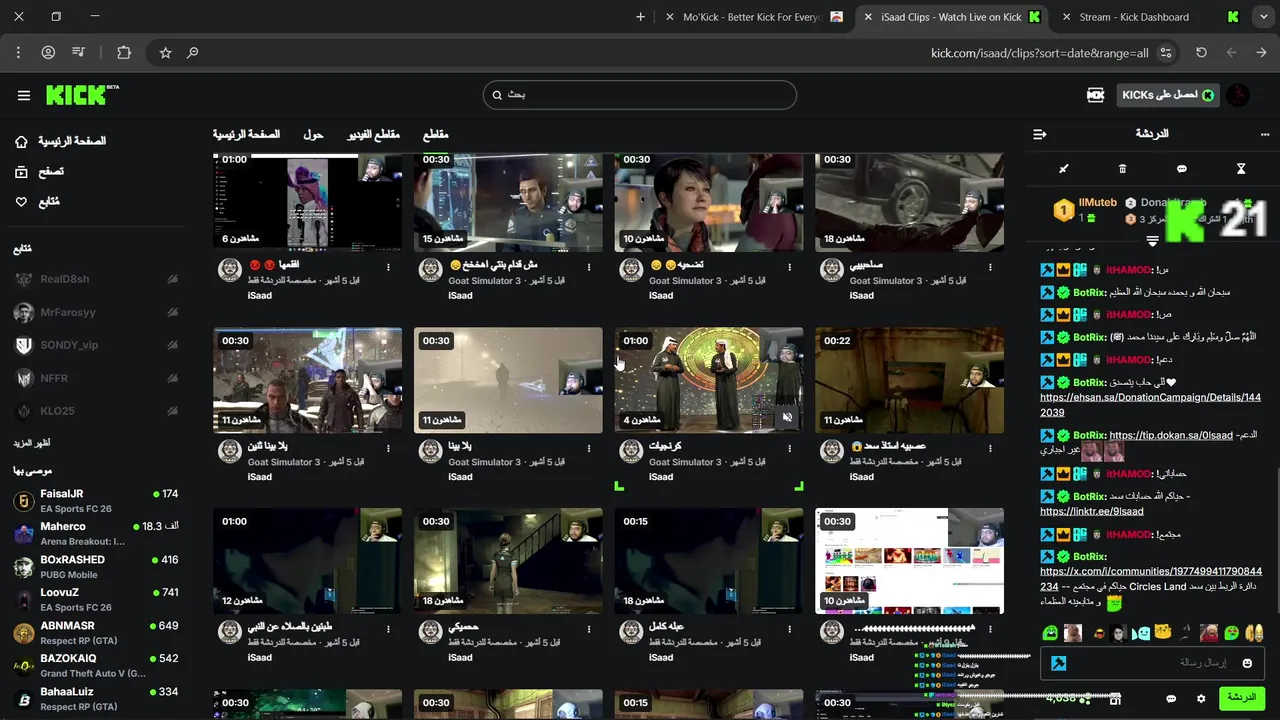Open chat settings gear icon
The image size is (1280, 720).
click(x=1201, y=698)
